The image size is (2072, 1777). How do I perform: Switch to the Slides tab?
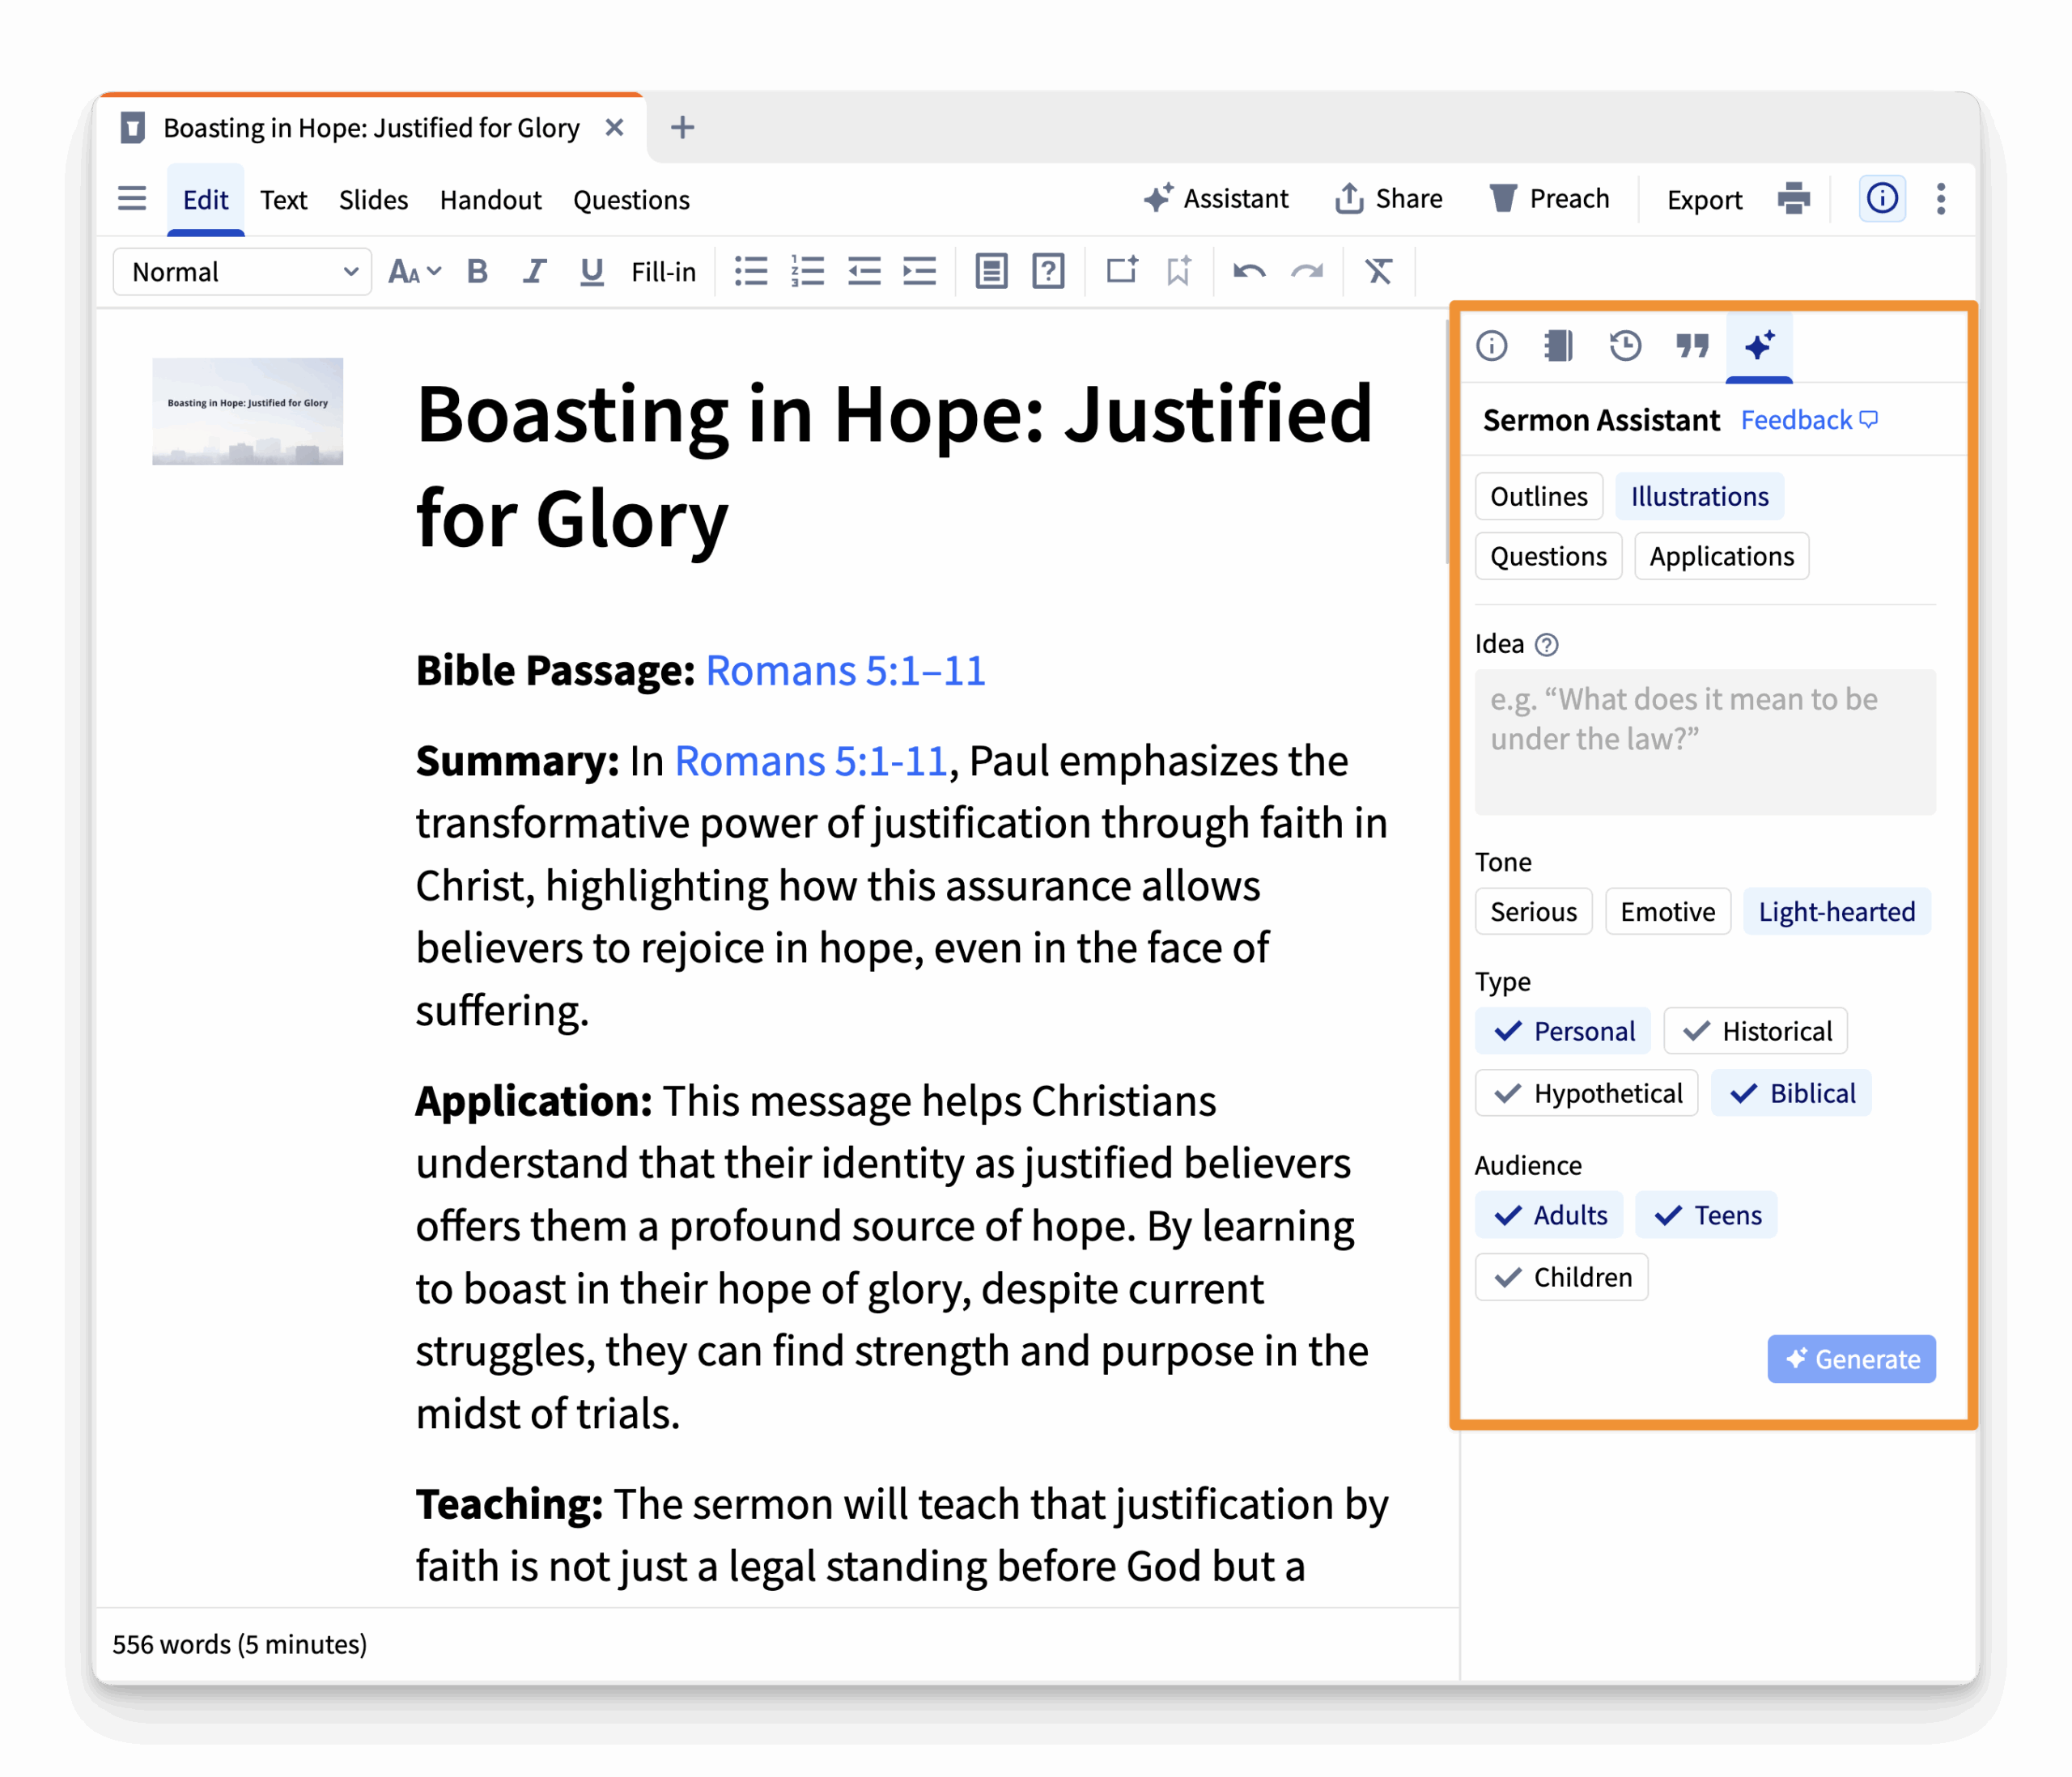coord(373,200)
